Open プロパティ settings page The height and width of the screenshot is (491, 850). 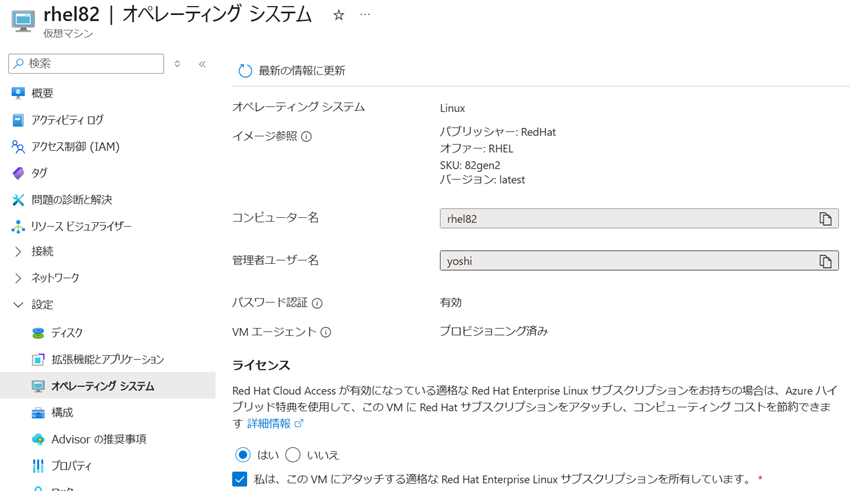(x=72, y=466)
